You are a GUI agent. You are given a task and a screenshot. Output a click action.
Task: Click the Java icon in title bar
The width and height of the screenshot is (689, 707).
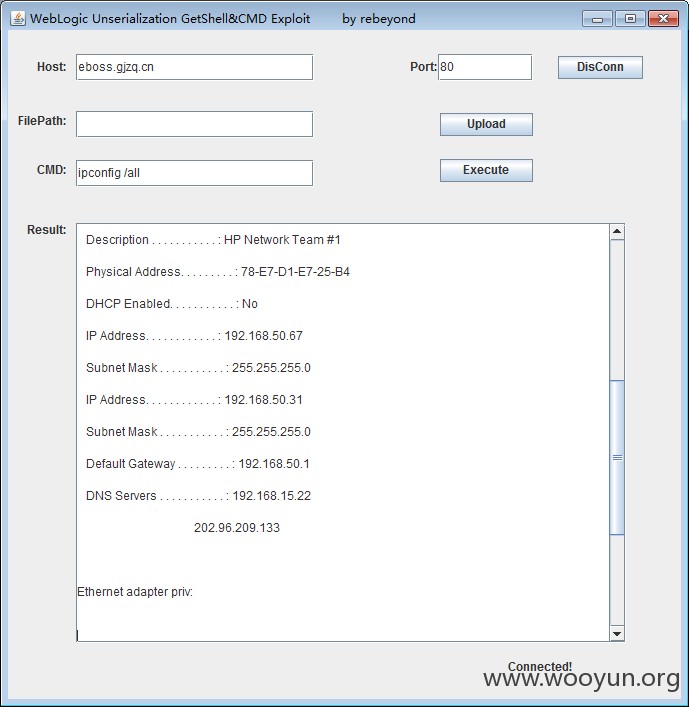(18, 18)
